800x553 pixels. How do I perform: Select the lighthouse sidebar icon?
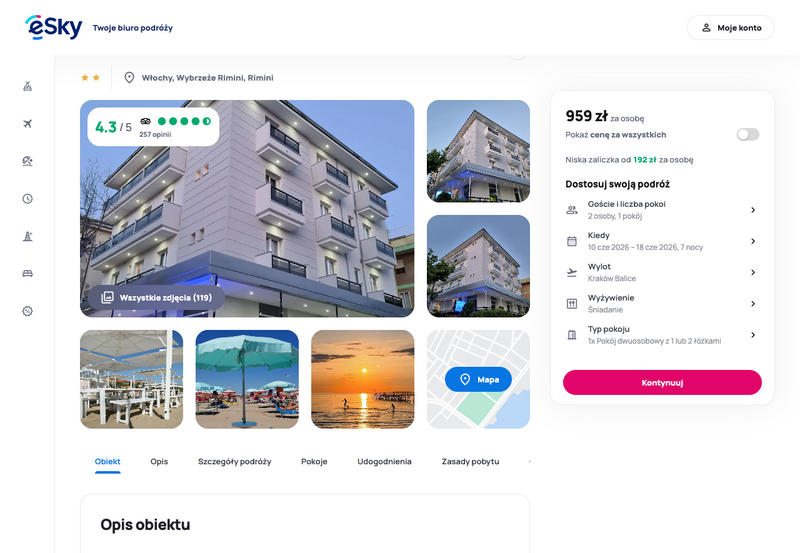28,236
